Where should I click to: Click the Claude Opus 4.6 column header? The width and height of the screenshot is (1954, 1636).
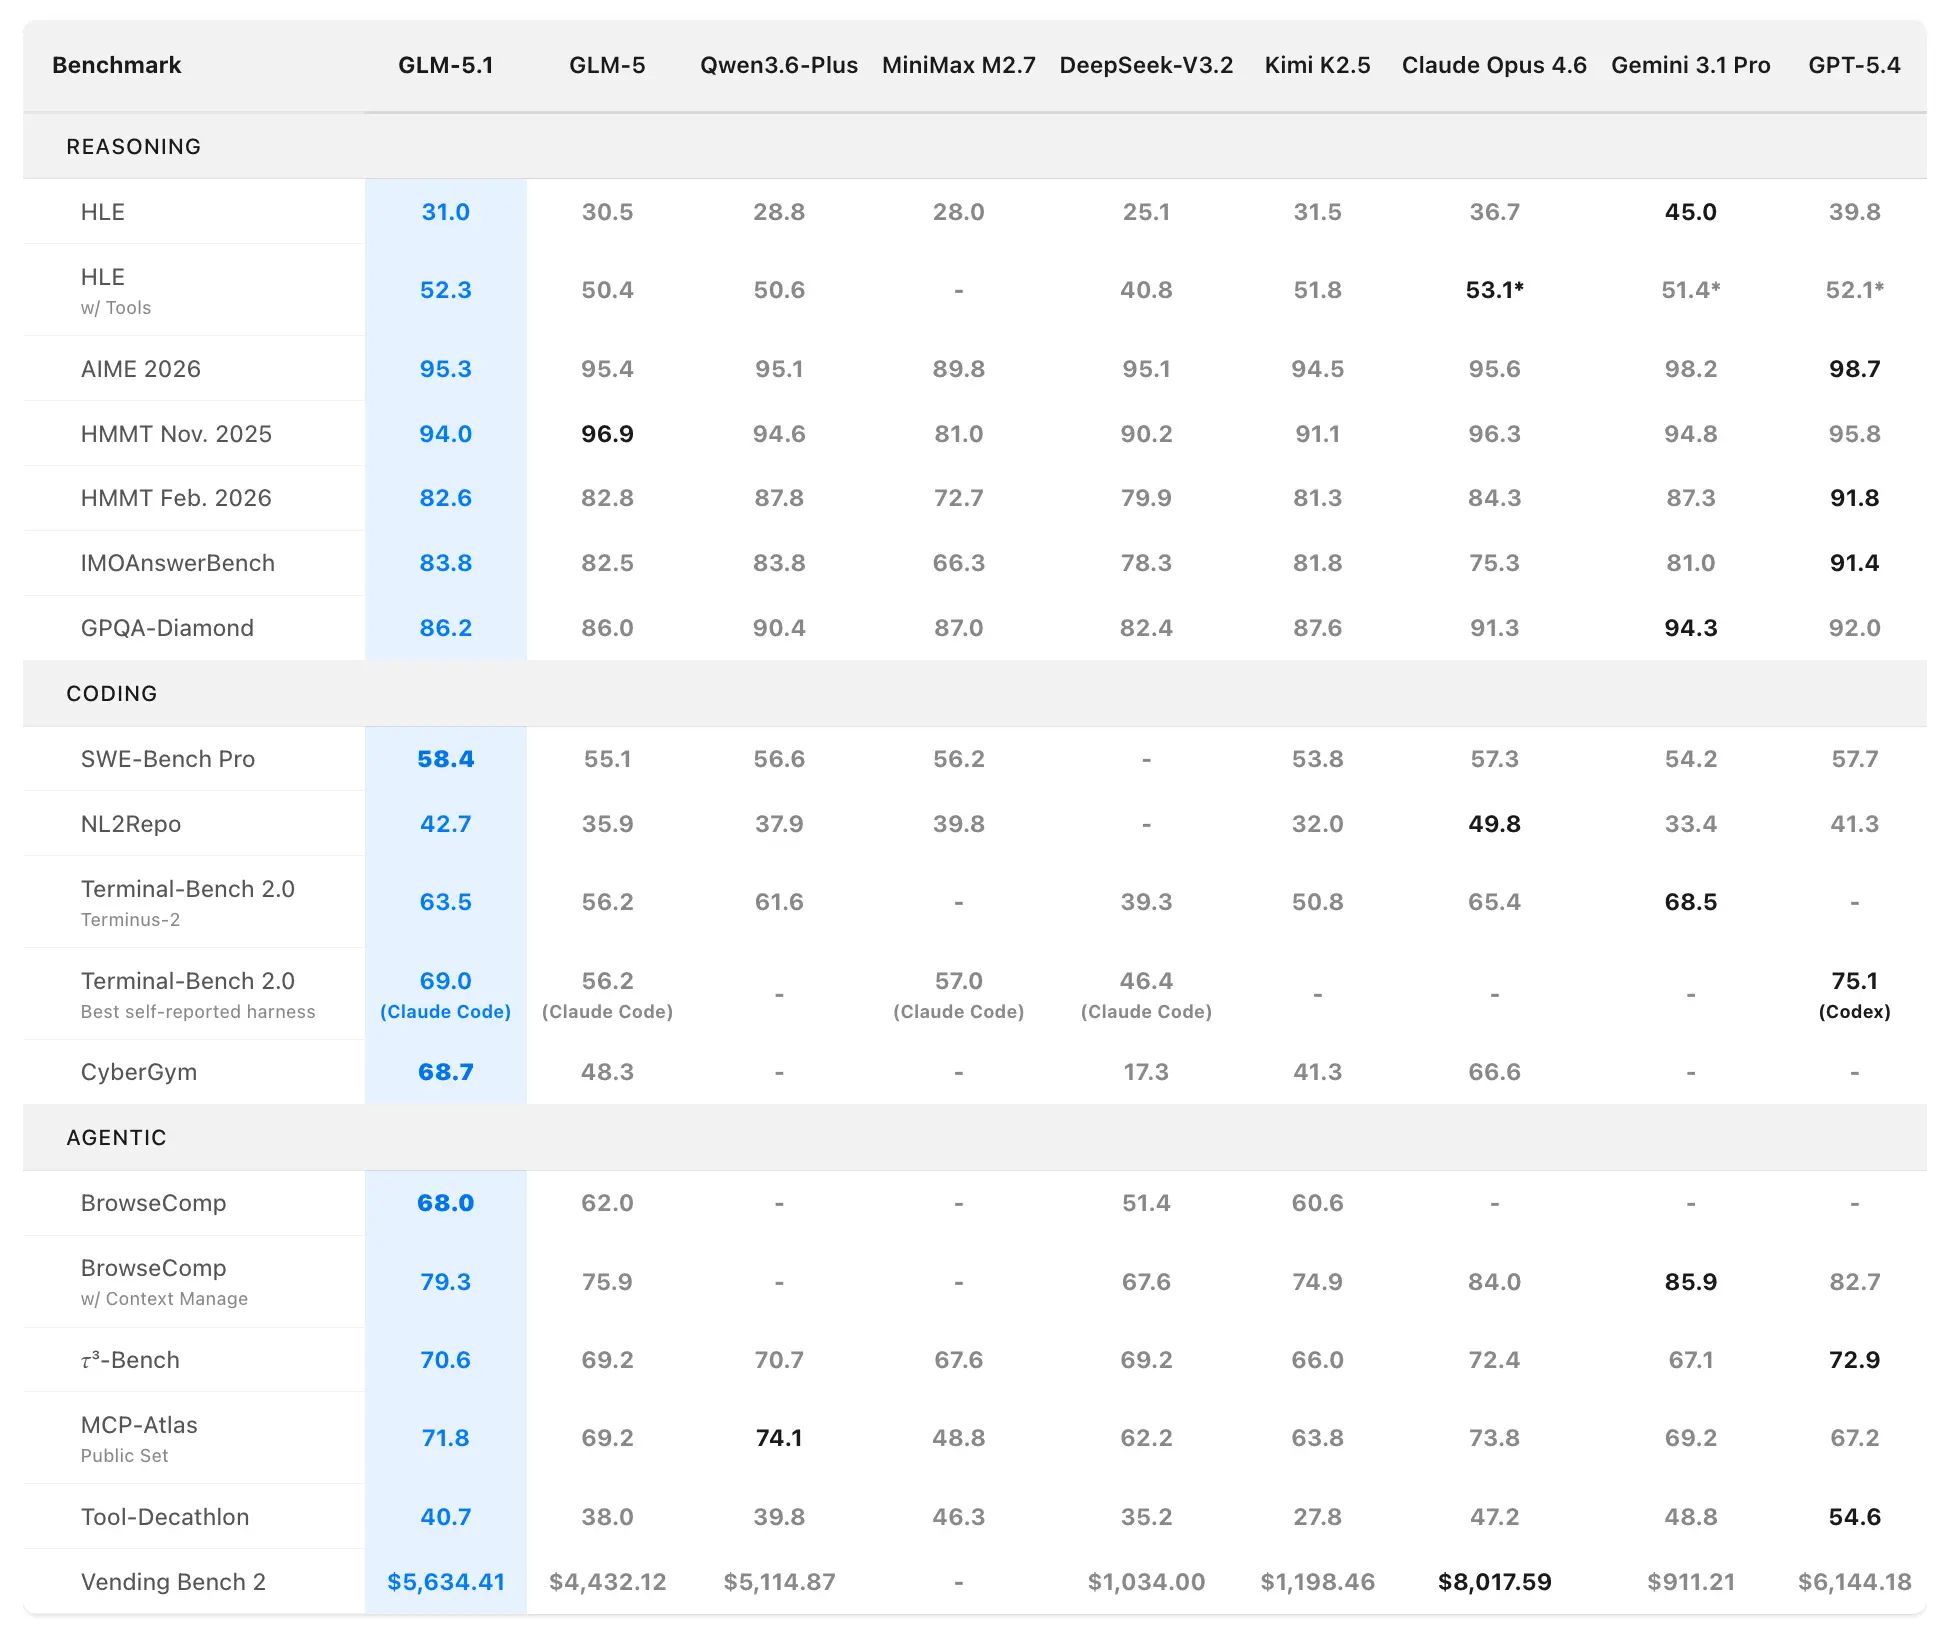pos(1493,65)
